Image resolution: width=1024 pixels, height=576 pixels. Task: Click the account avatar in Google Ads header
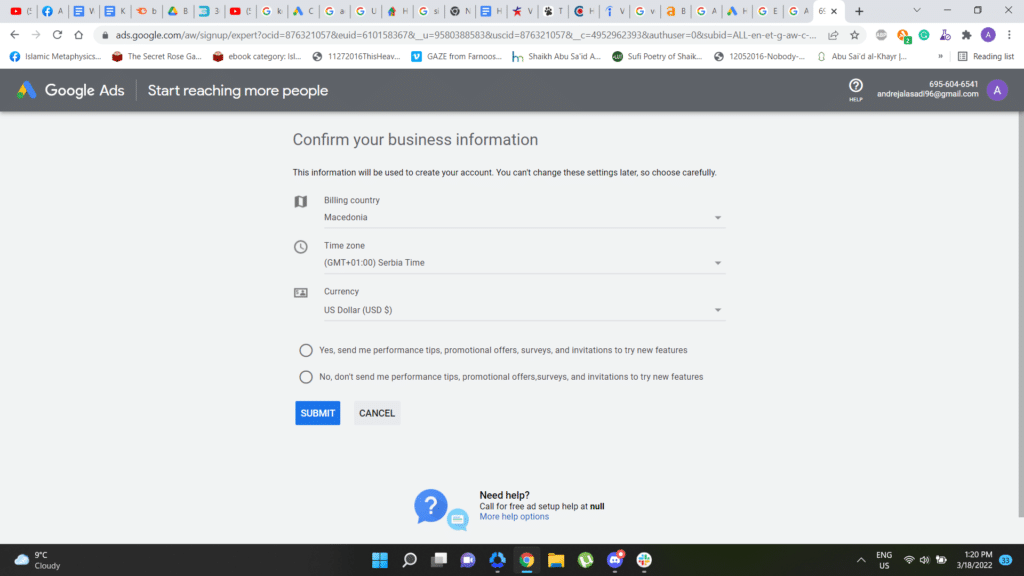coord(996,90)
